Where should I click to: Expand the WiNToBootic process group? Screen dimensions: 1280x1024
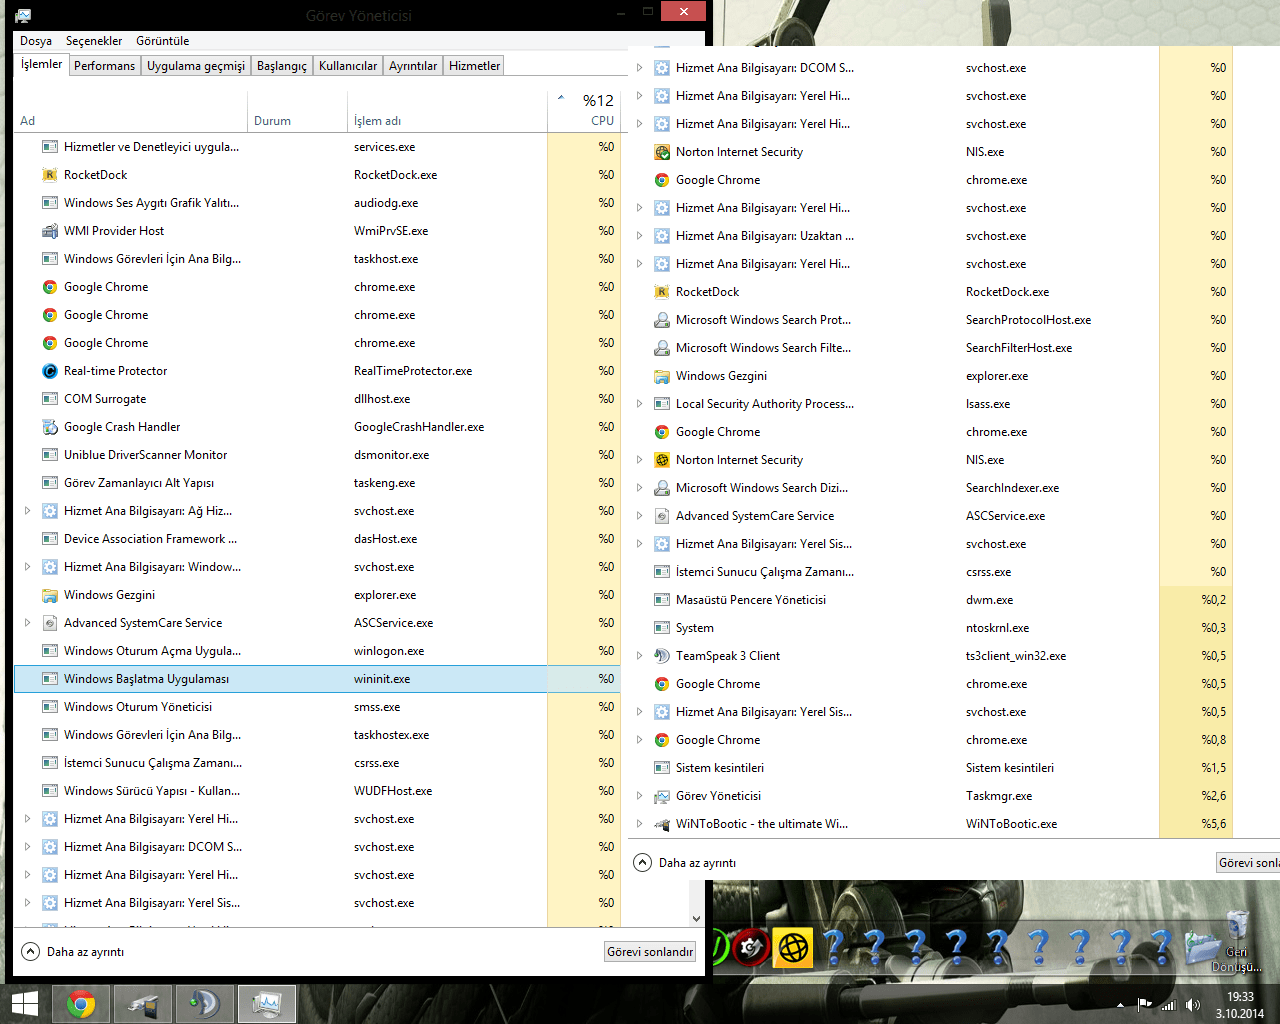tap(640, 824)
